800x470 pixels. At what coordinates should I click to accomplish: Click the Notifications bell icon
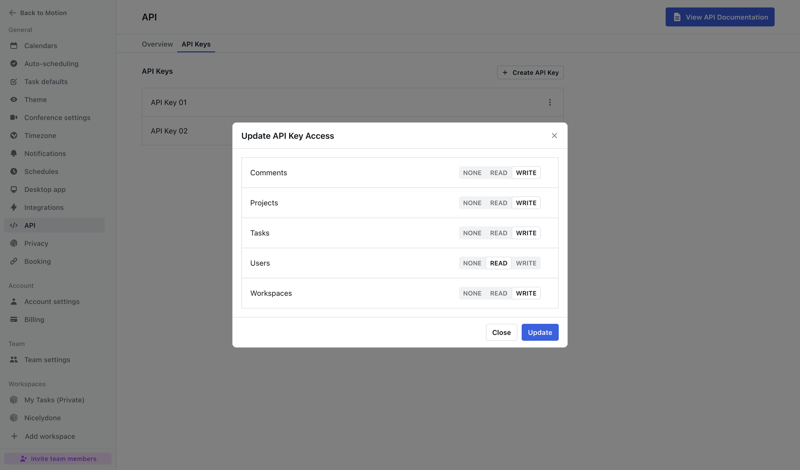[x=14, y=153]
